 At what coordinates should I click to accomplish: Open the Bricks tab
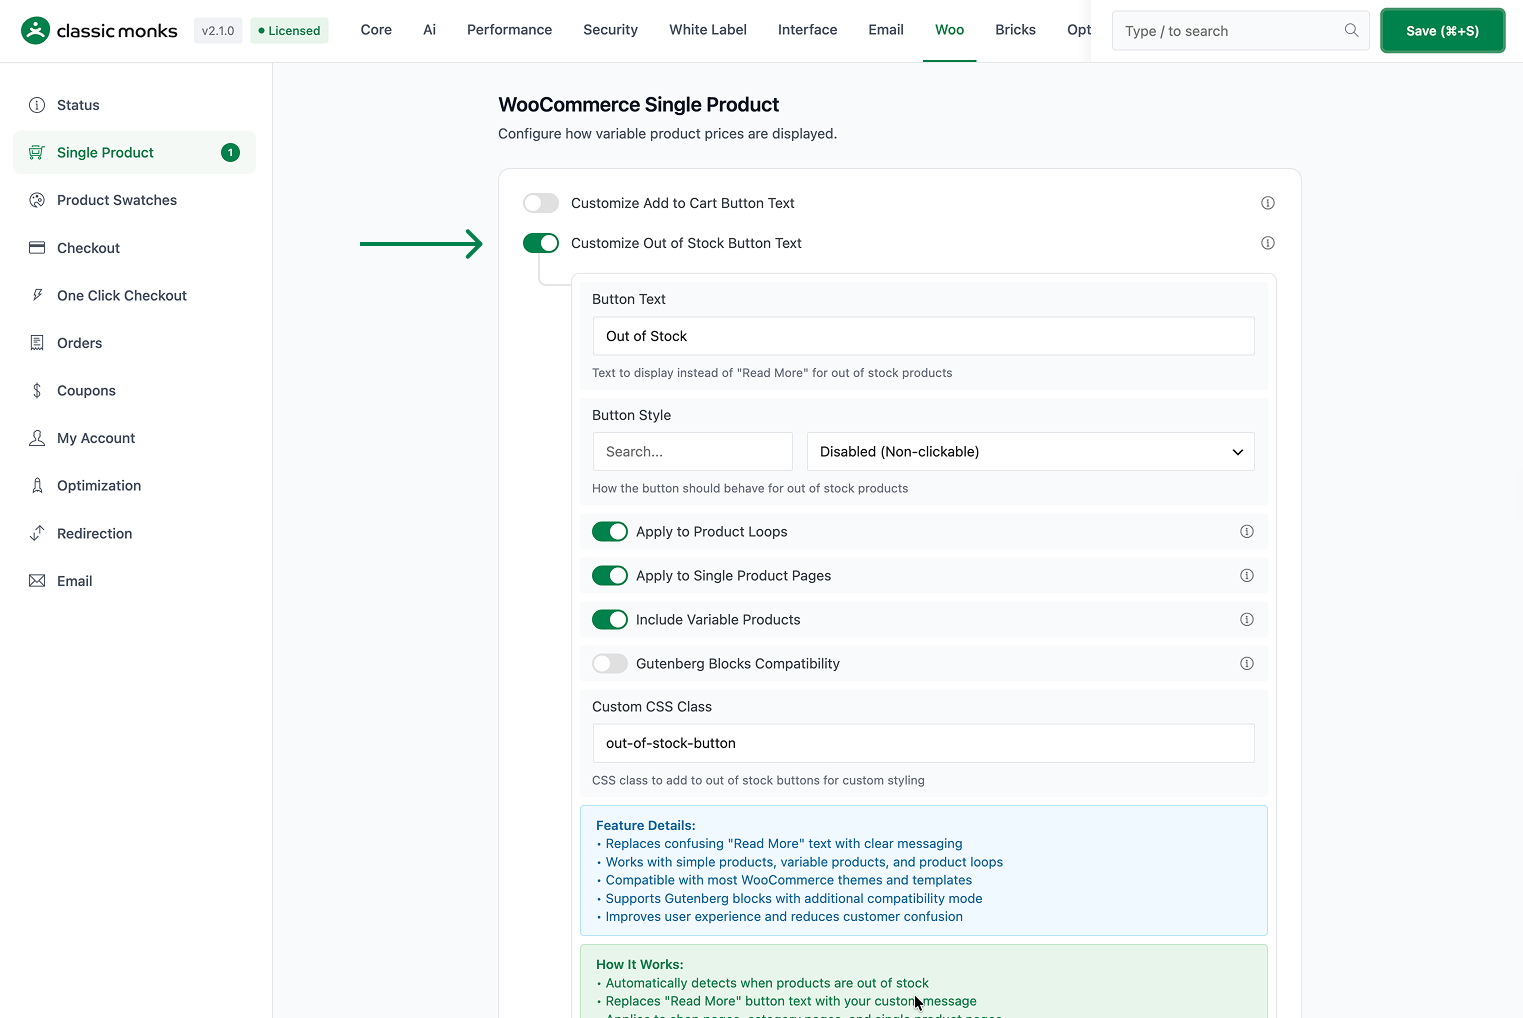tap(1015, 30)
